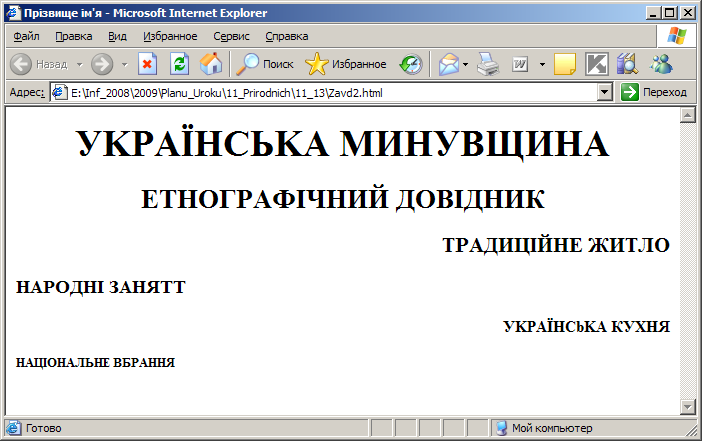Click the page icon in address bar
This screenshot has height=441, width=702.
pos(60,92)
